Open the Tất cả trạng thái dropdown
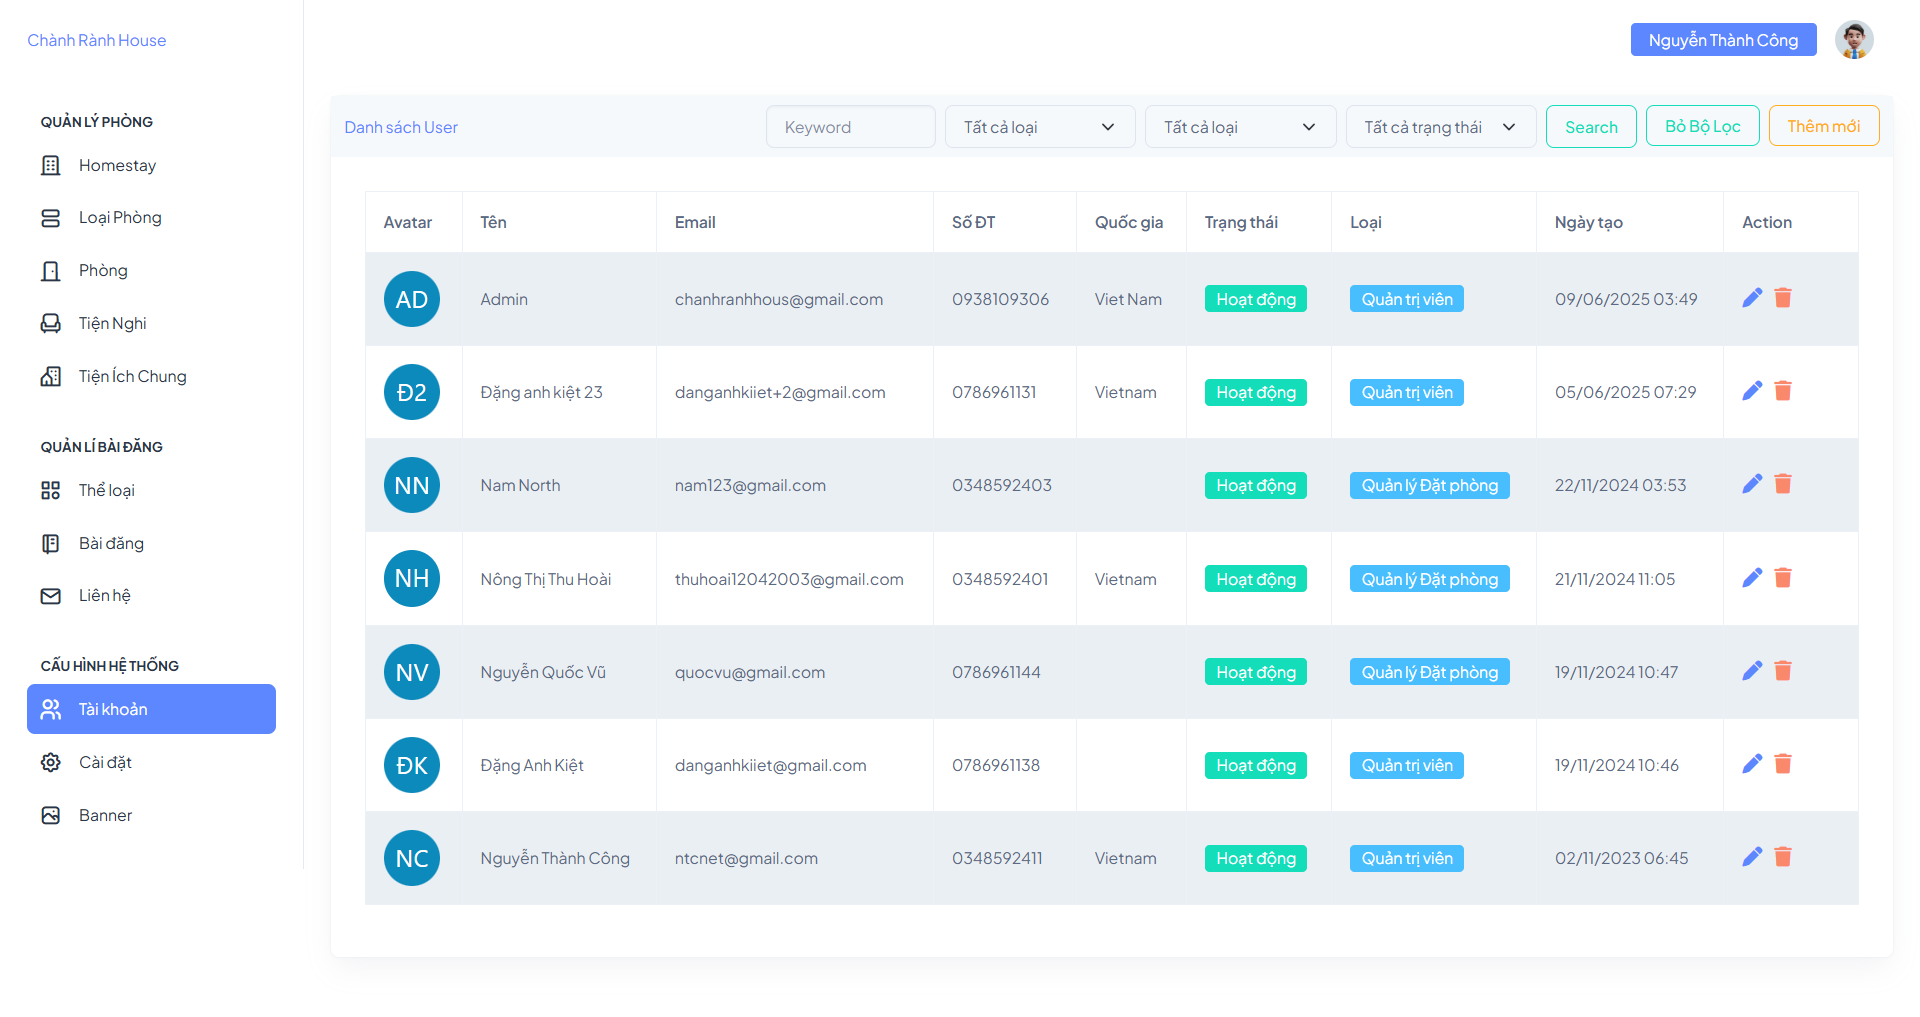The height and width of the screenshot is (1017, 1920). 1441,127
